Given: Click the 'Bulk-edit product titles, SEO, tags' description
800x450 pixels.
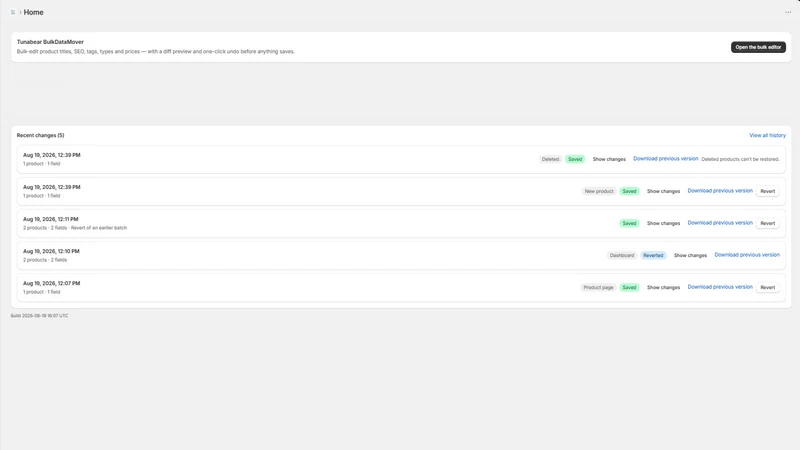Looking at the screenshot, I should pyautogui.click(x=156, y=52).
